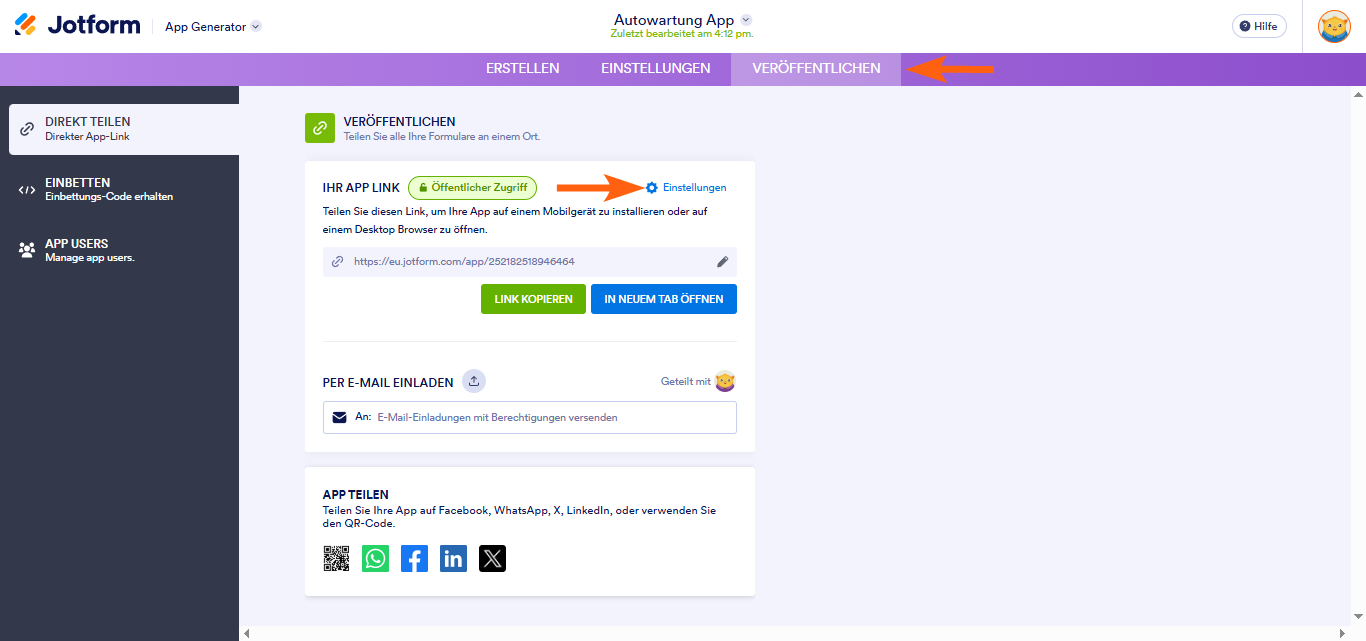Open the QR code share icon

point(336,558)
